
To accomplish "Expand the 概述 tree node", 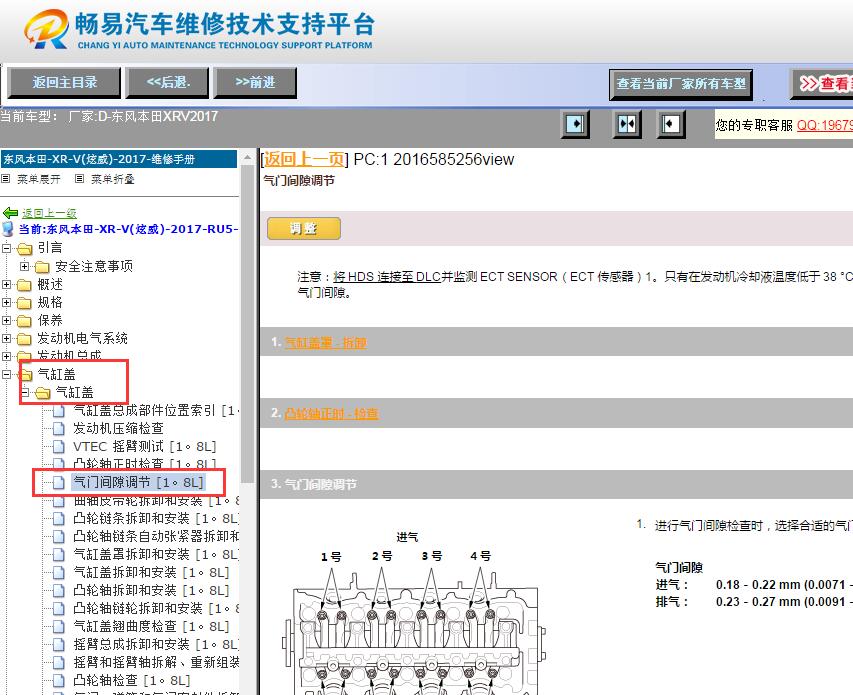I will 7,284.
